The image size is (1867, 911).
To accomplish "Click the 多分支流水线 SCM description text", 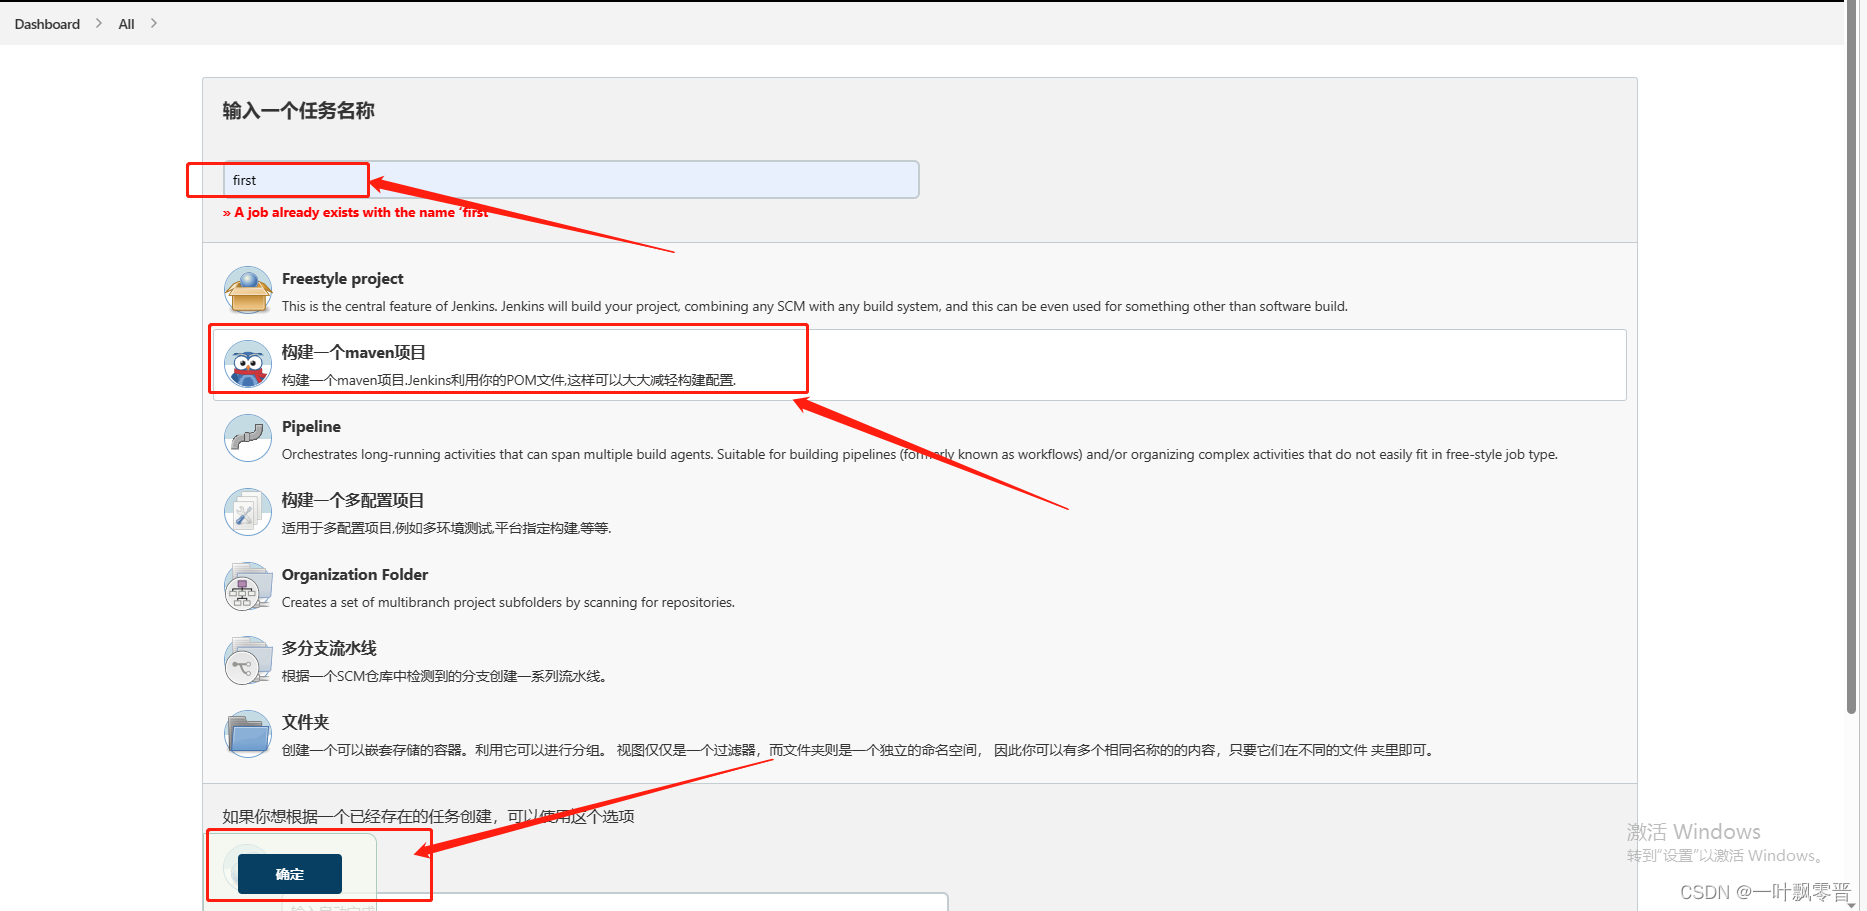I will tap(444, 676).
